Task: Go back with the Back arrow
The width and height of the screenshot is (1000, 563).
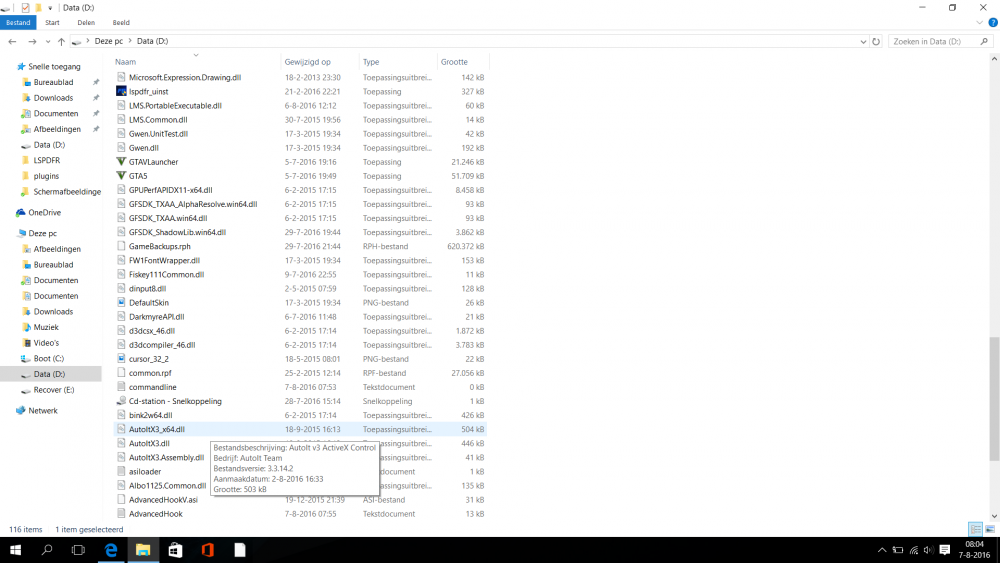Action: coord(12,41)
